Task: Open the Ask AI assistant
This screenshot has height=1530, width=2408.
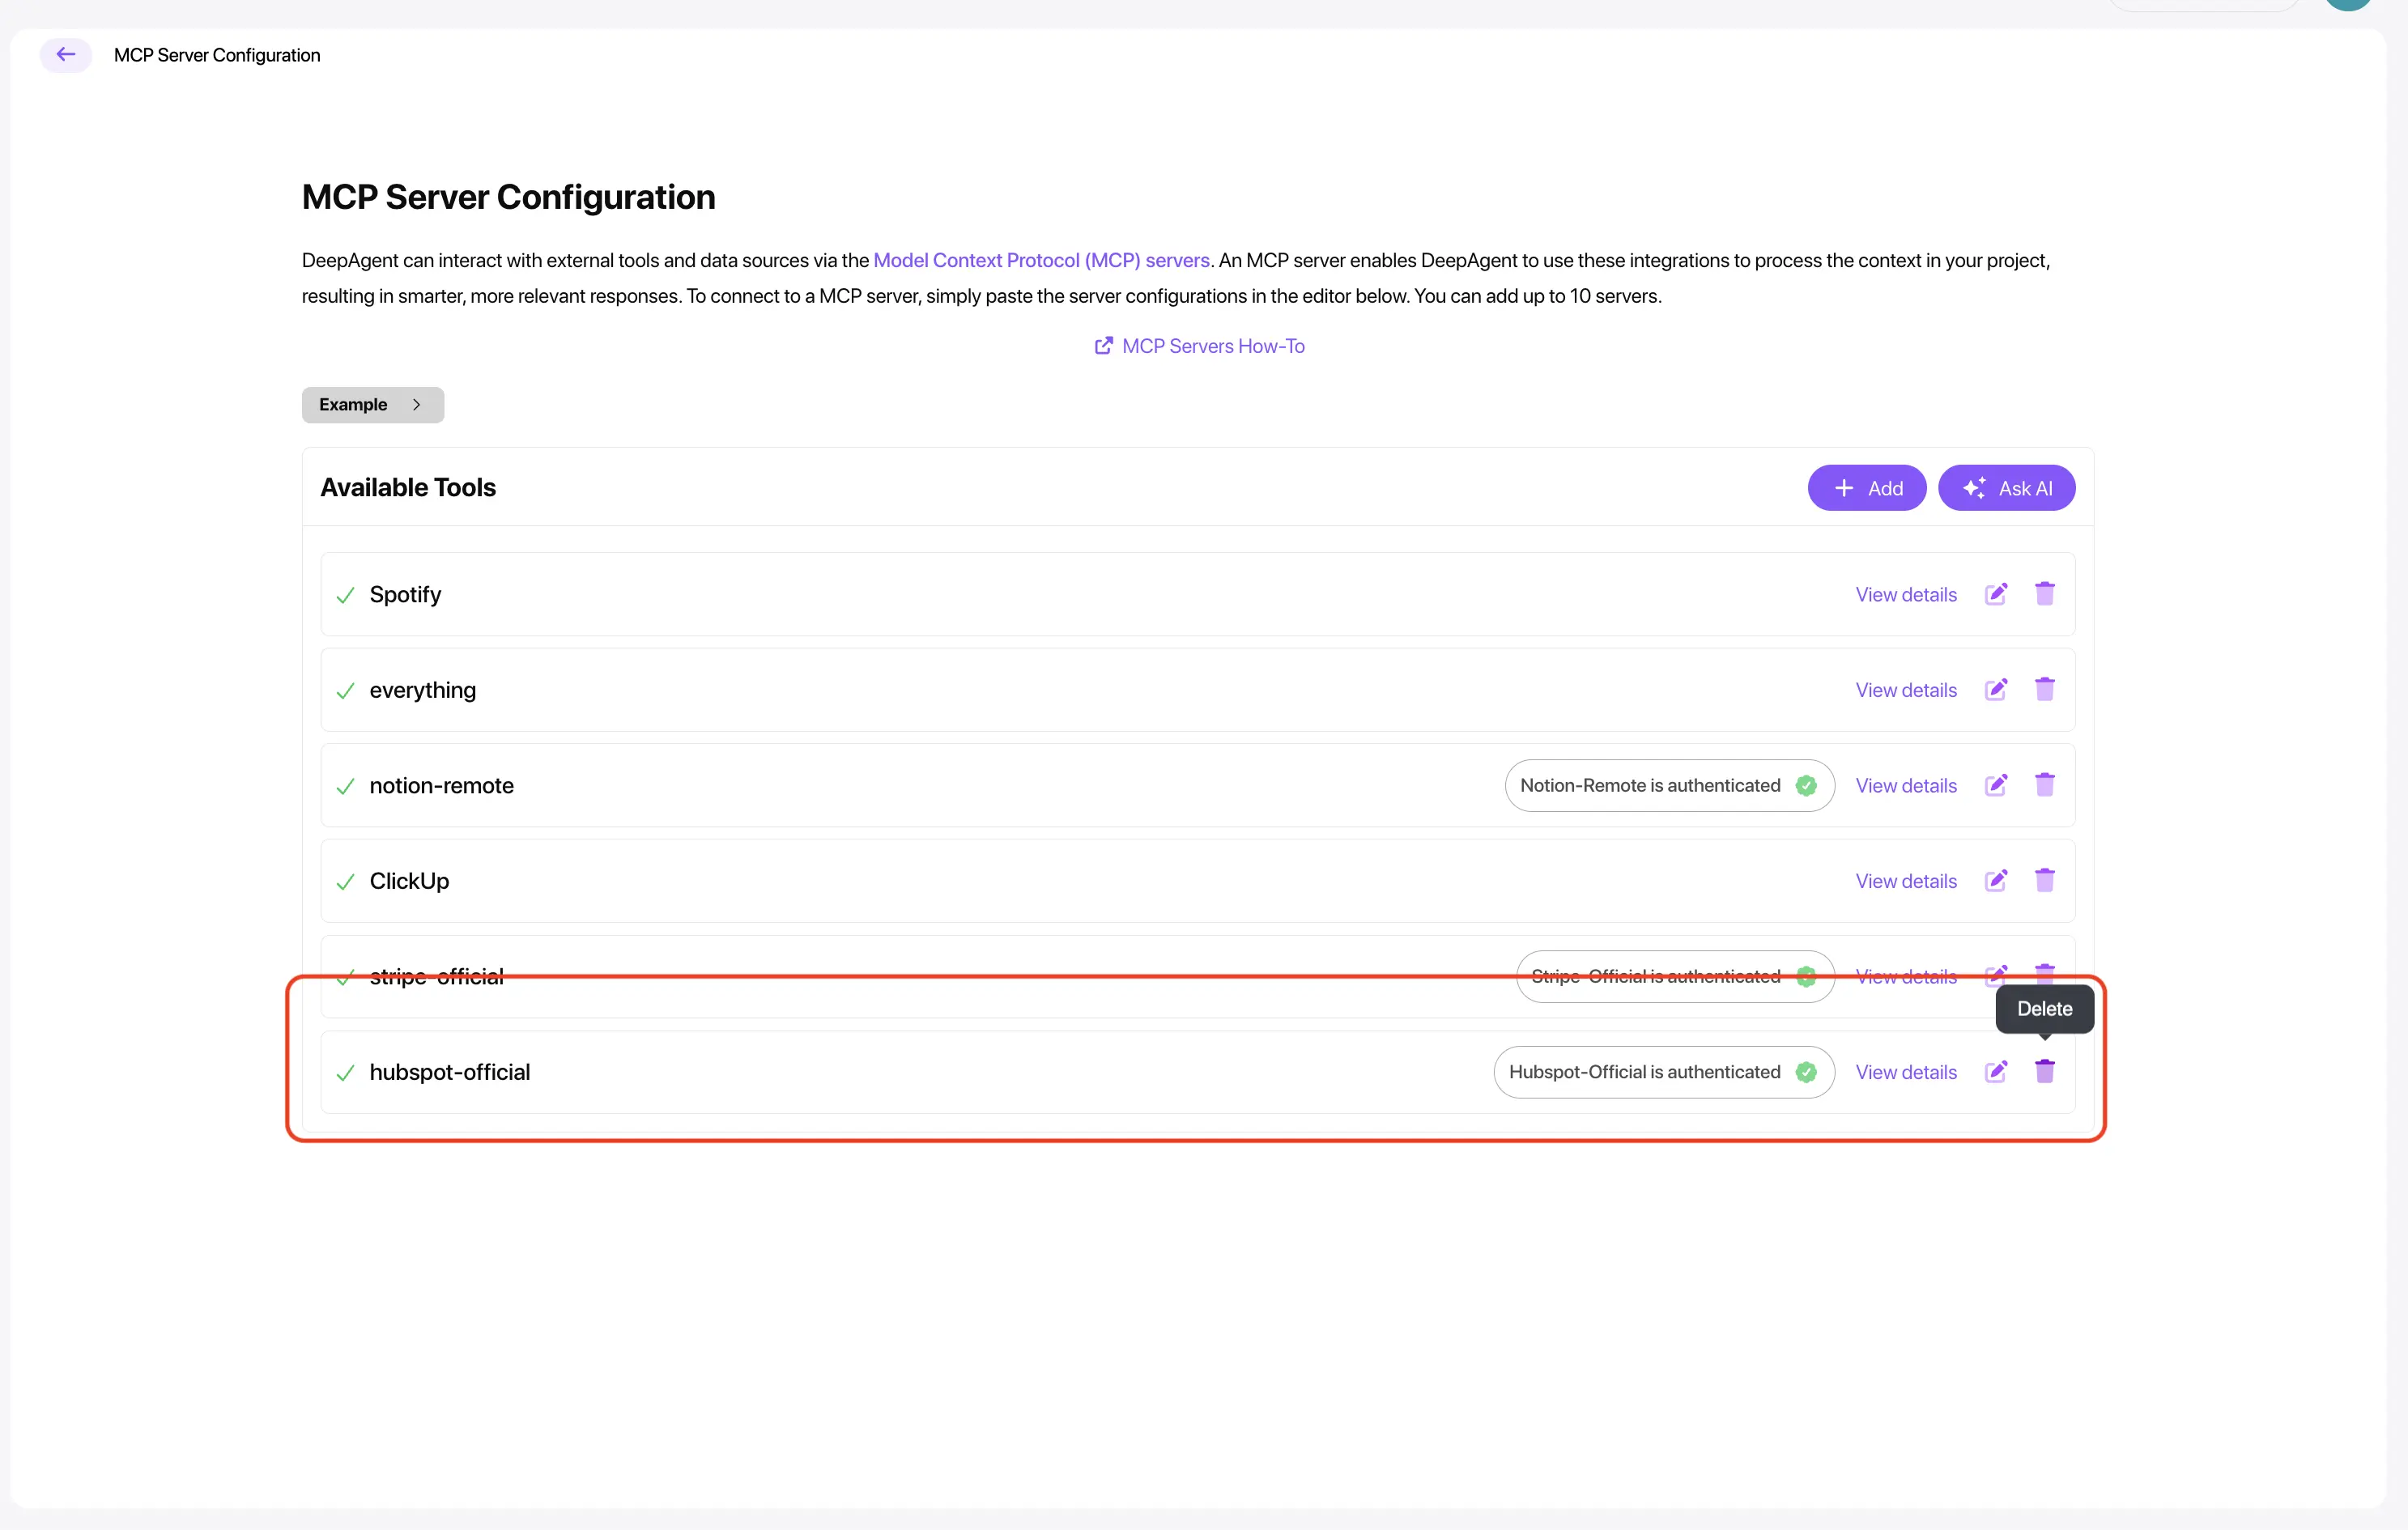Action: 2006,488
